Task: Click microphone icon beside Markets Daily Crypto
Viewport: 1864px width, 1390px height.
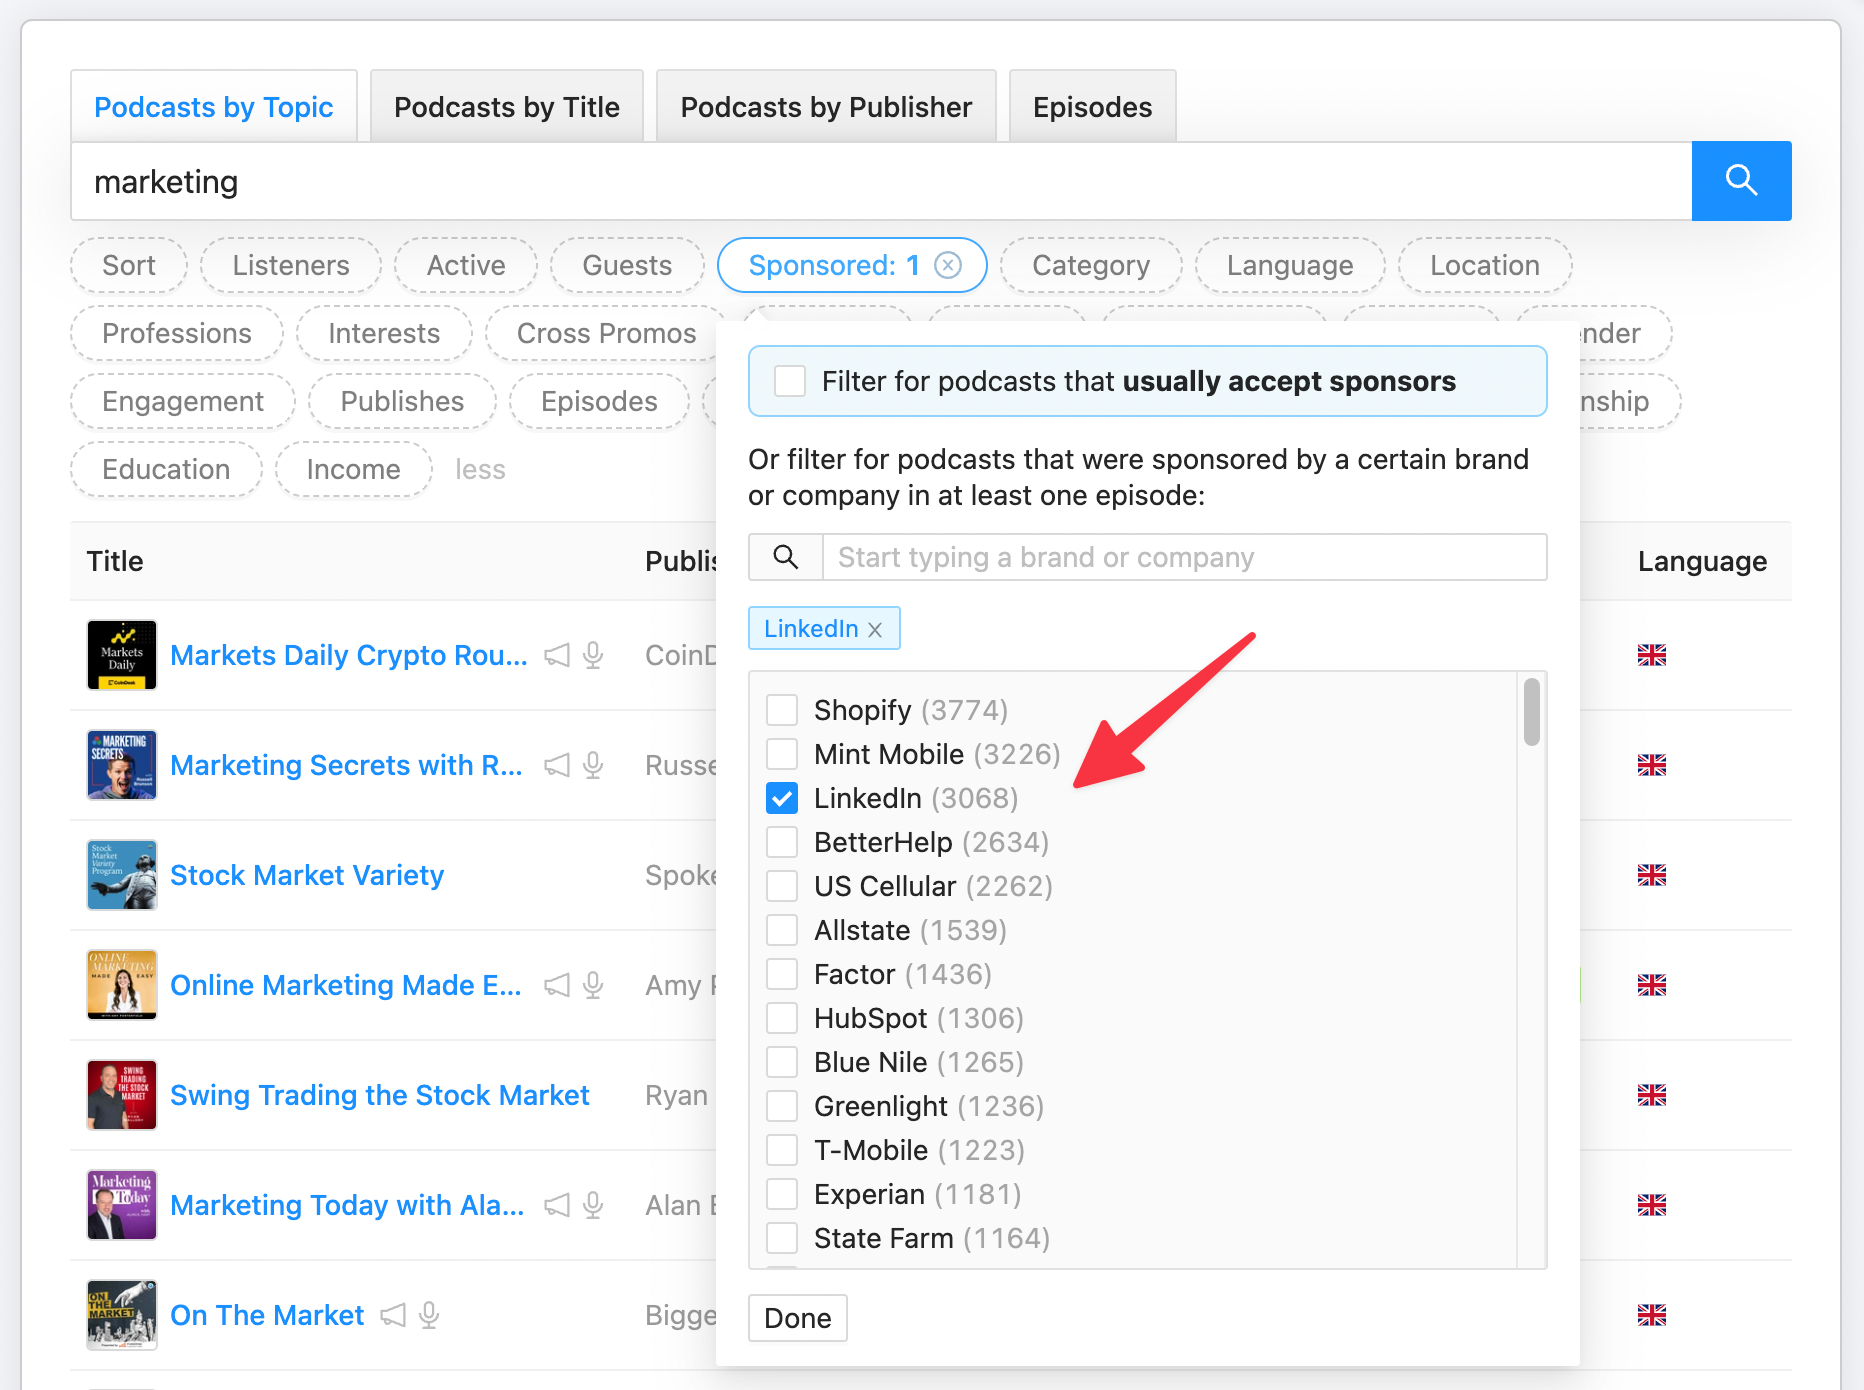Action: pyautogui.click(x=593, y=655)
